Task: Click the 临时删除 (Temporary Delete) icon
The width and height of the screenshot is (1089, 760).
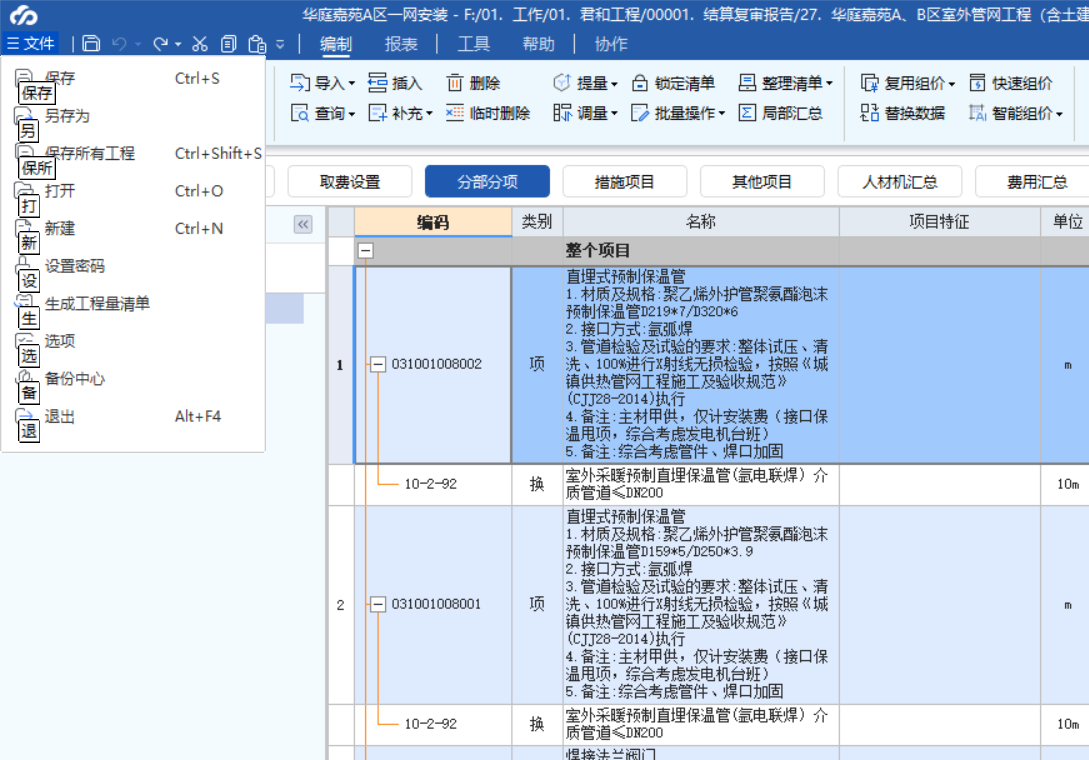Action: (454, 113)
